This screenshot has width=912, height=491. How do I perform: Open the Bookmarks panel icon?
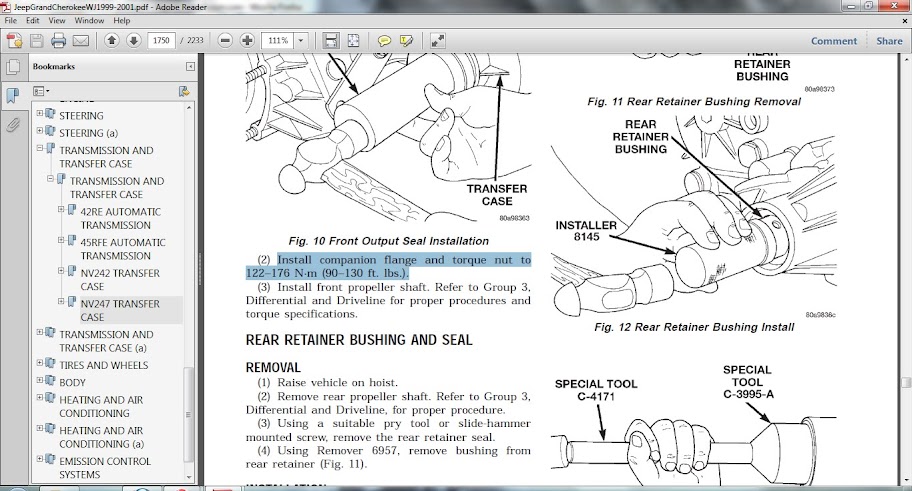point(13,95)
